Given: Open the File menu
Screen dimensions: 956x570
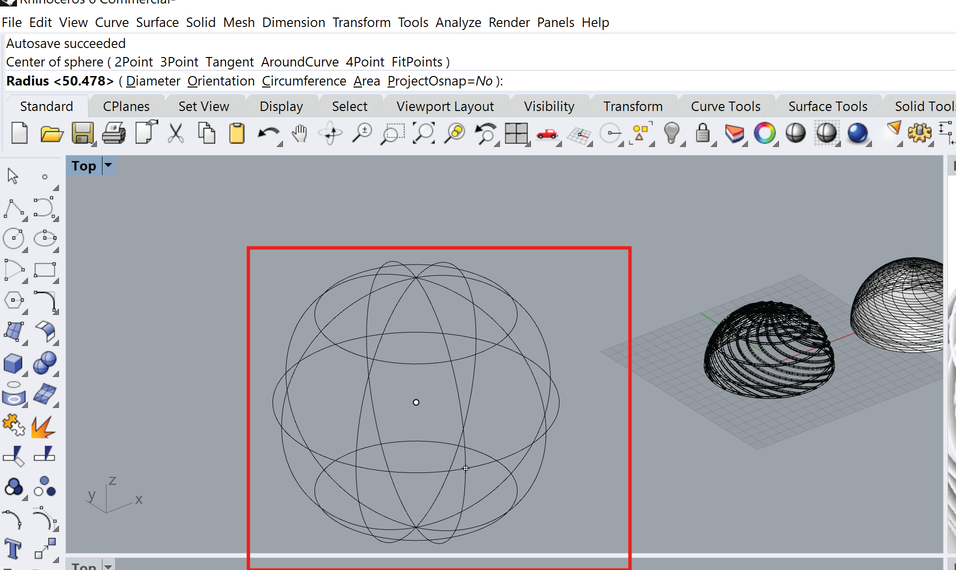Looking at the screenshot, I should [x=12, y=23].
